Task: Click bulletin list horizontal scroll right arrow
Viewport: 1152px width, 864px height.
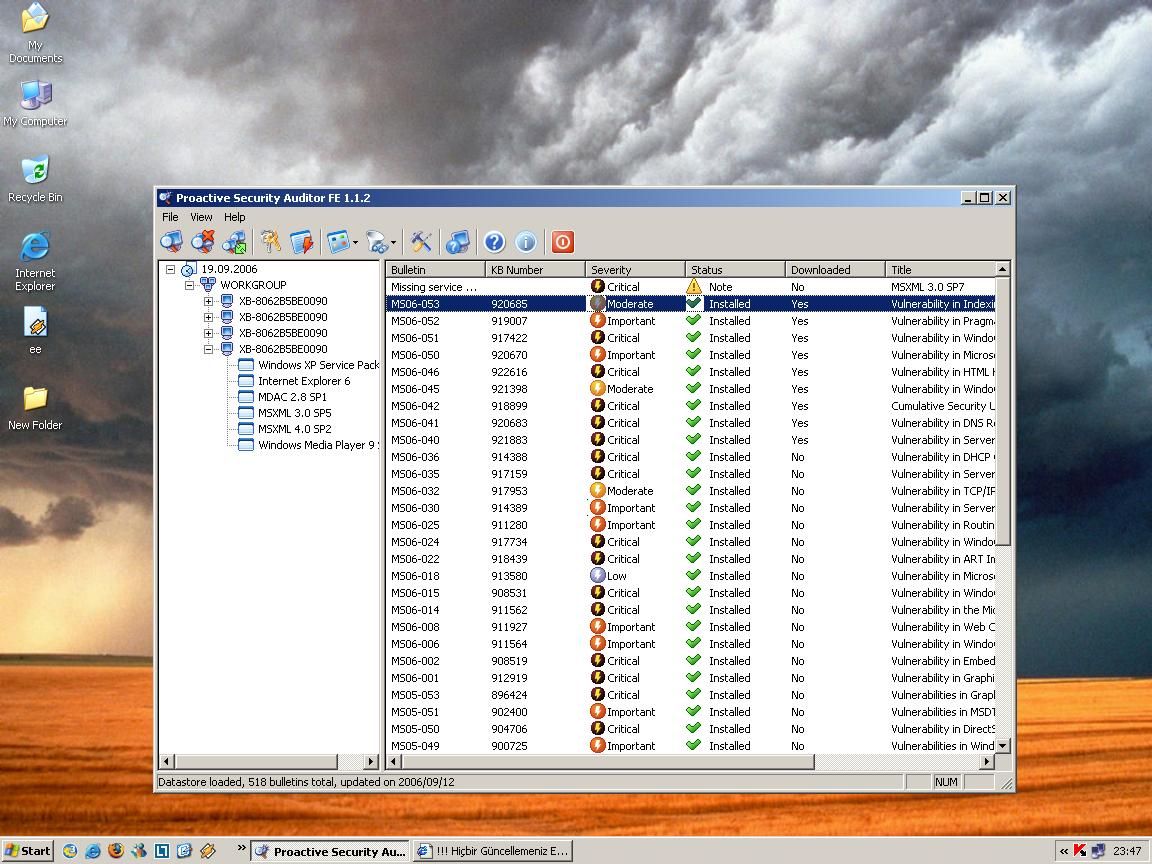Action: point(987,762)
